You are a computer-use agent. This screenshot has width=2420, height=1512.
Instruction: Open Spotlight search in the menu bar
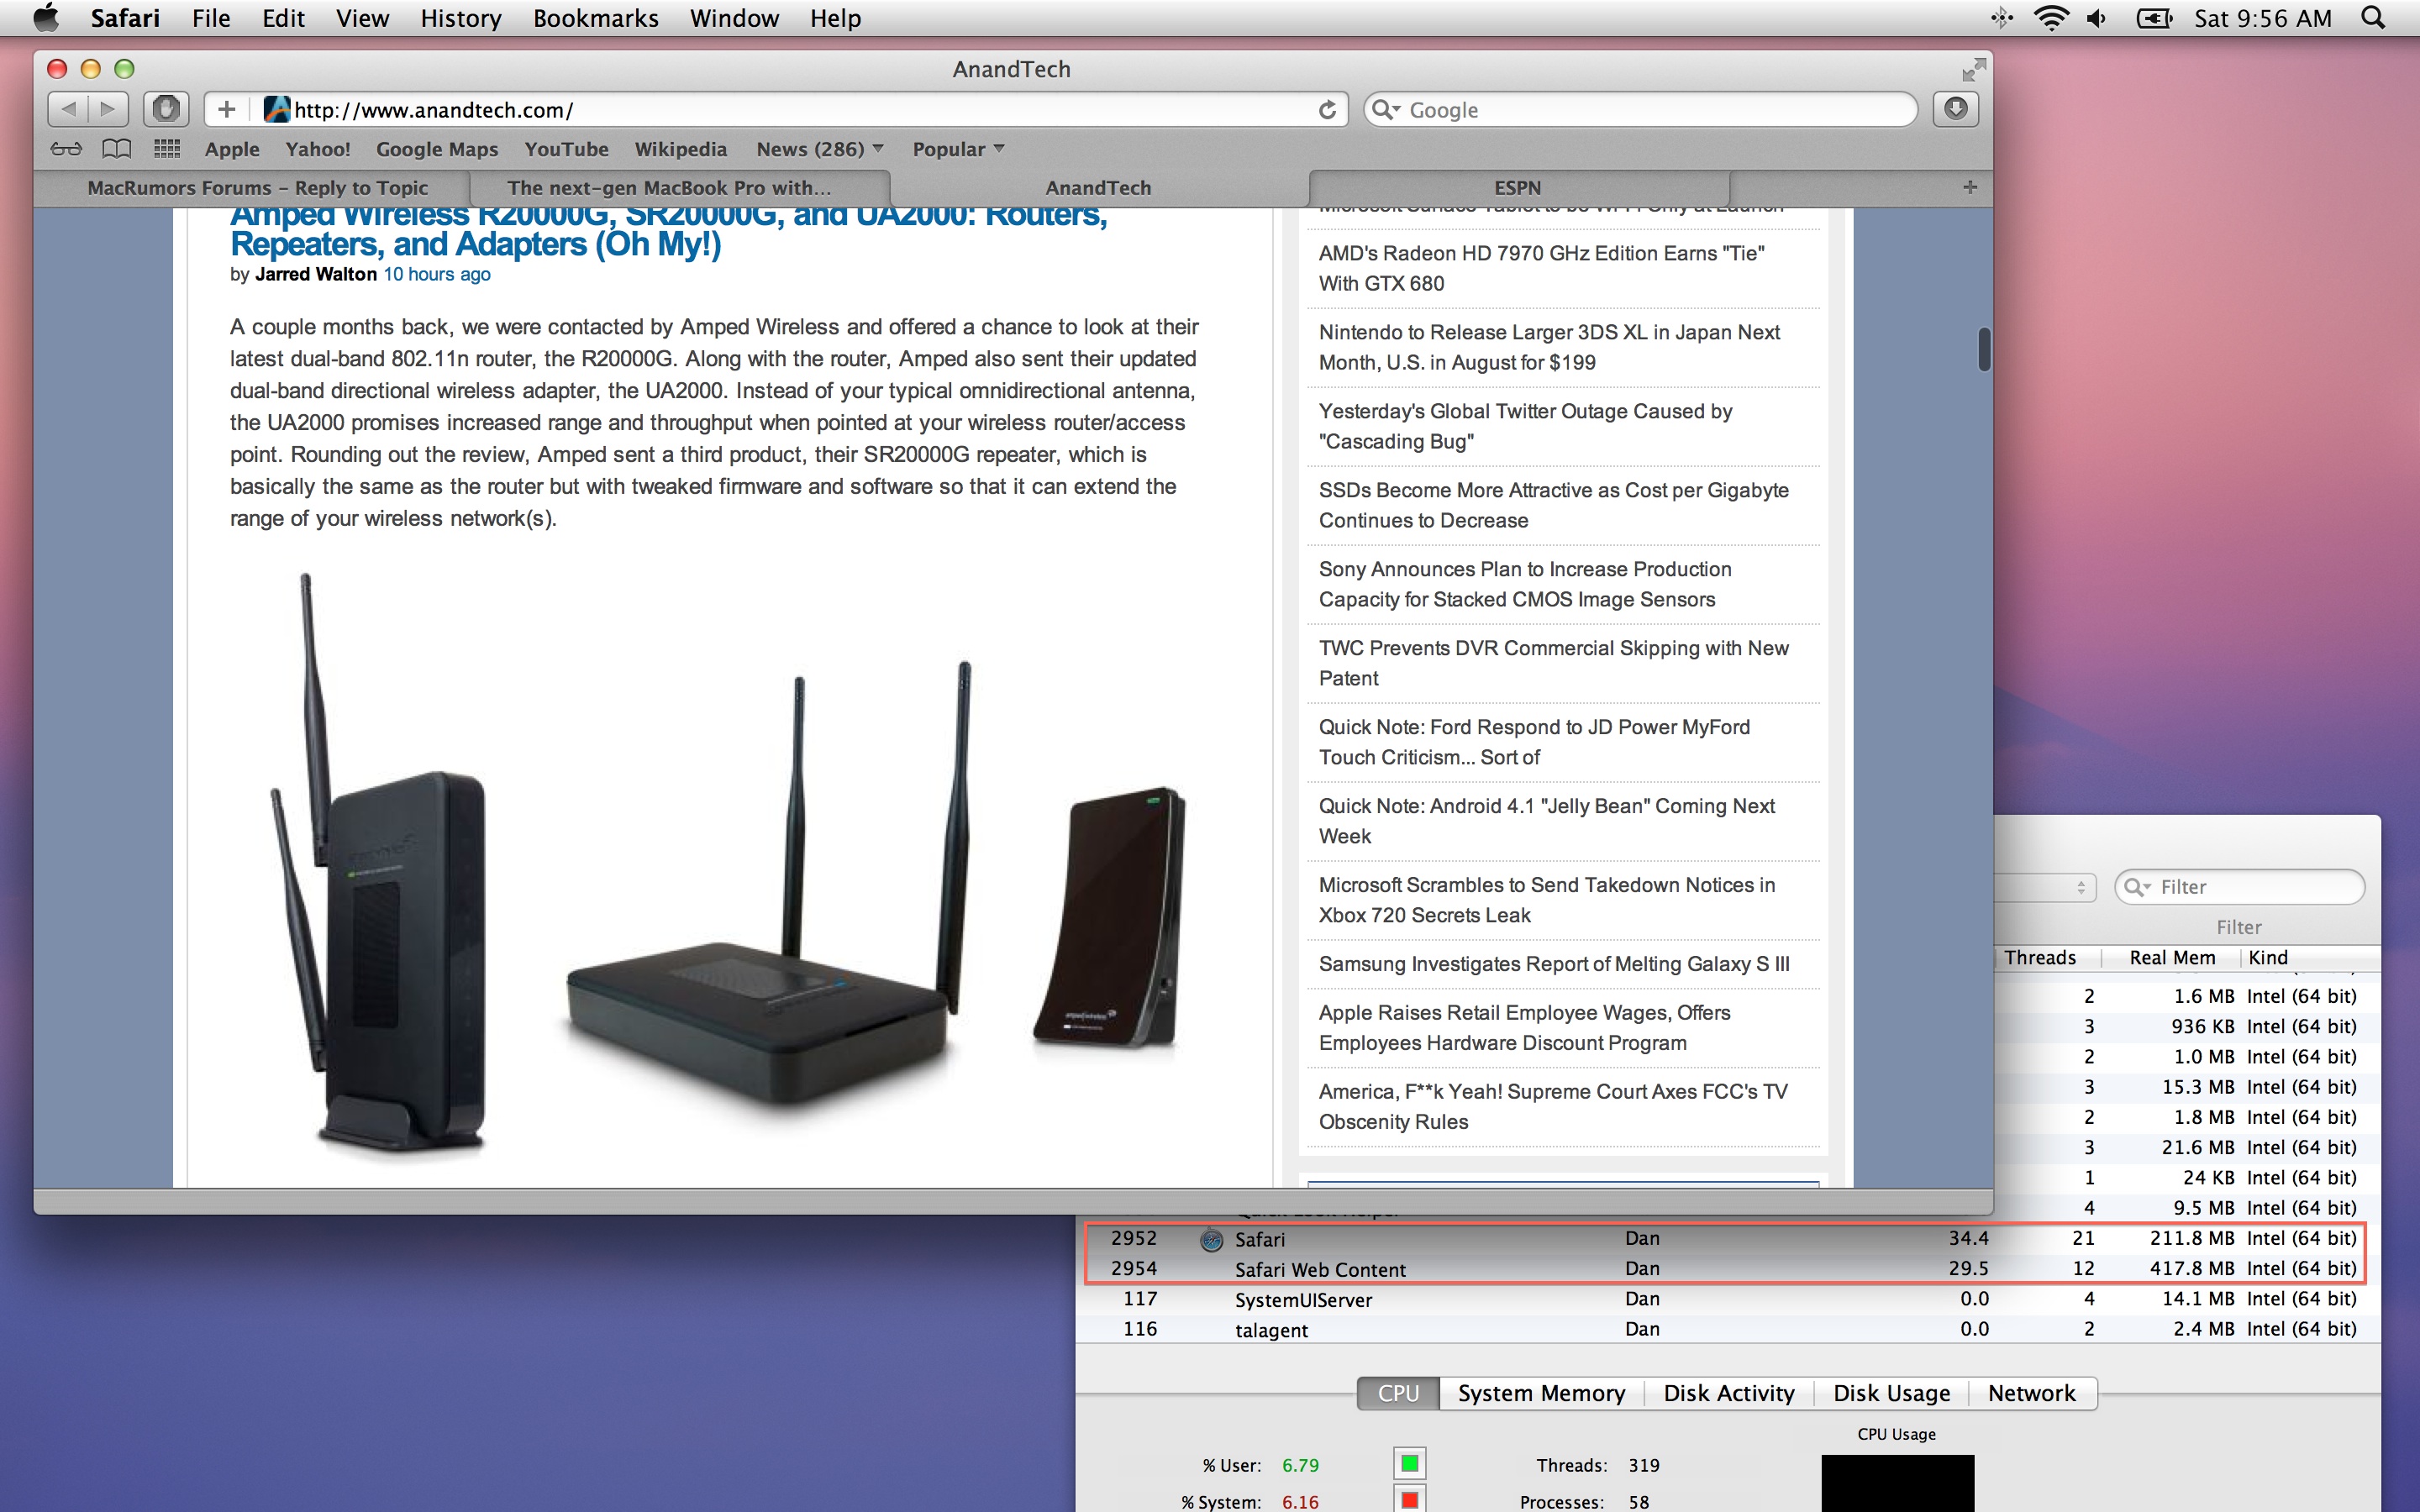[2373, 18]
